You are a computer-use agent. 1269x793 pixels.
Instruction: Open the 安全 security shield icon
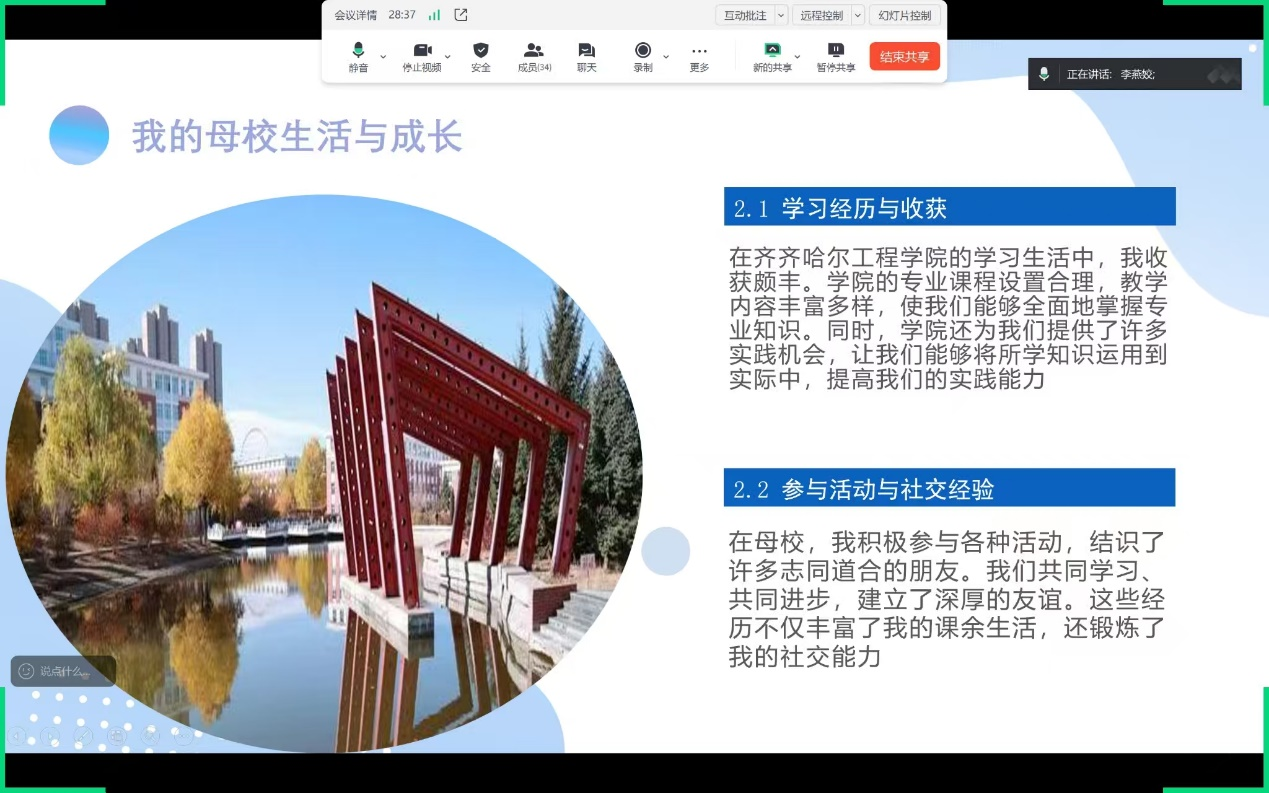(481, 57)
